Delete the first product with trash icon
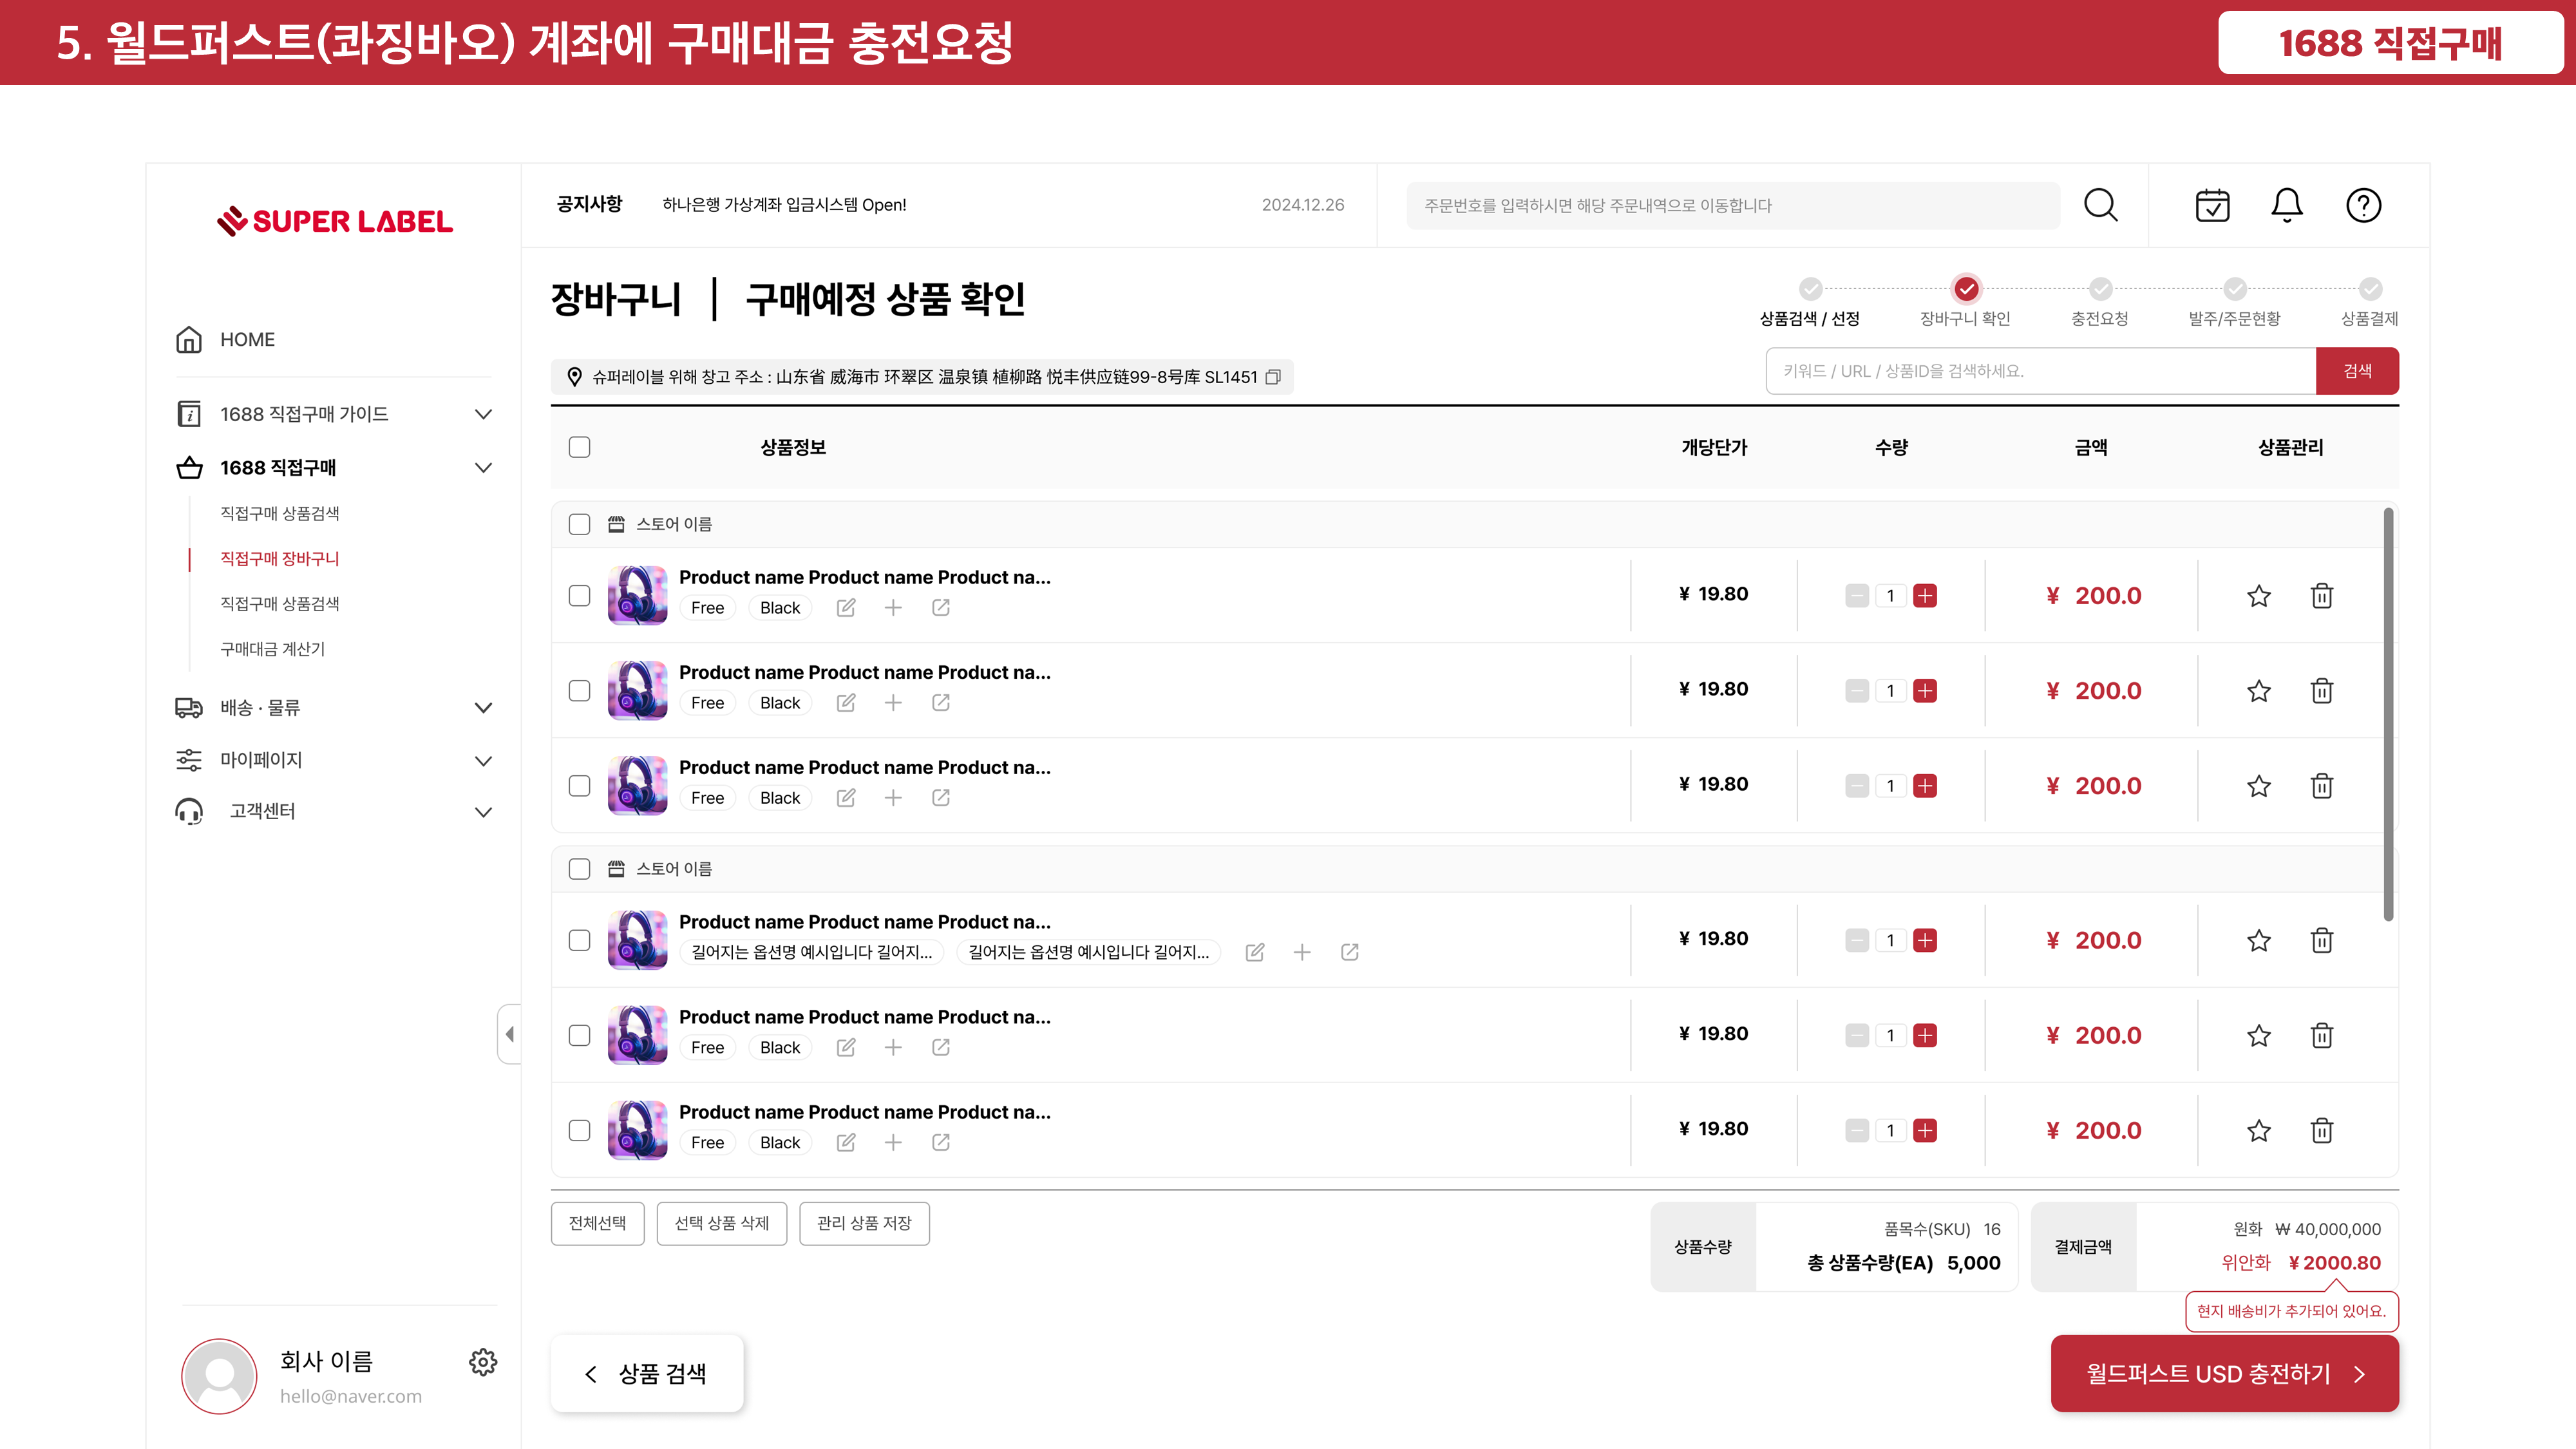 [x=2321, y=596]
